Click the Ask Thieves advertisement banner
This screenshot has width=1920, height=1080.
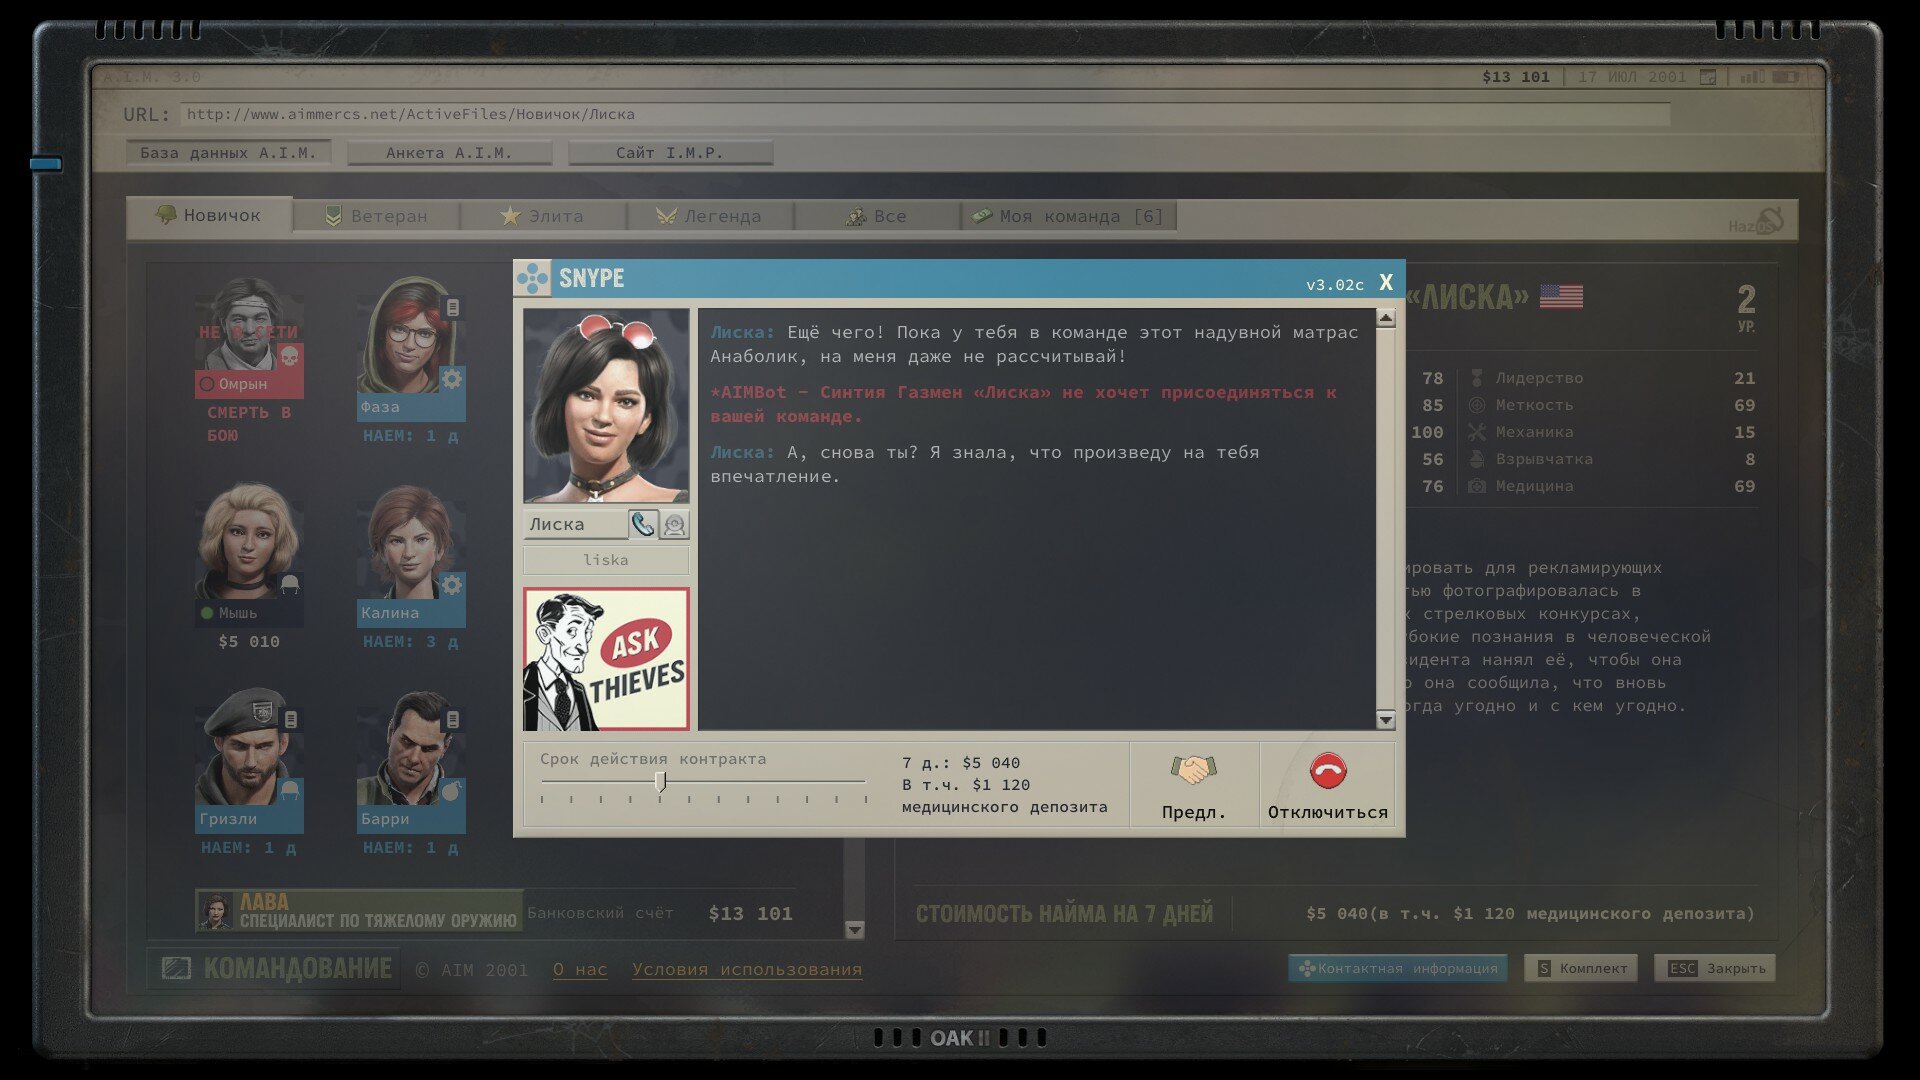[x=606, y=659]
